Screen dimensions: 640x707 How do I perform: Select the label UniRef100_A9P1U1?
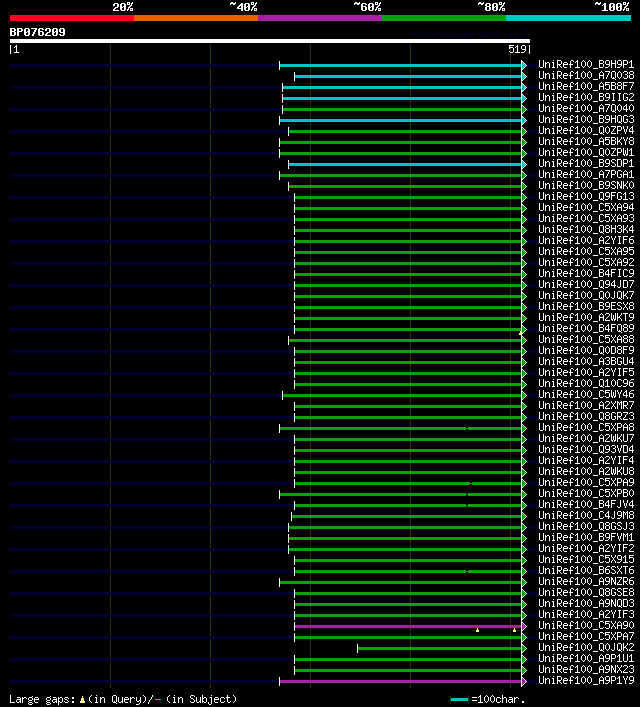pyautogui.click(x=586, y=658)
